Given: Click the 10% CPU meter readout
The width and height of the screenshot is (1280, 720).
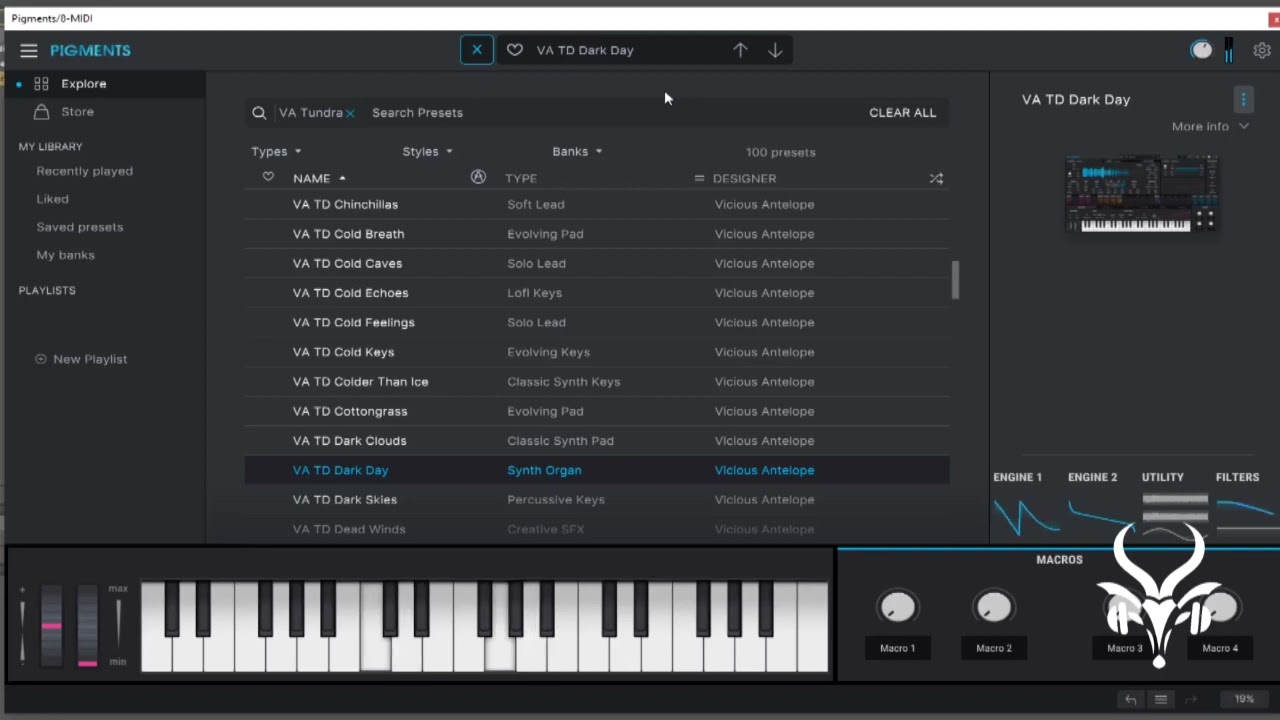Looking at the screenshot, I should click(x=1244, y=700).
